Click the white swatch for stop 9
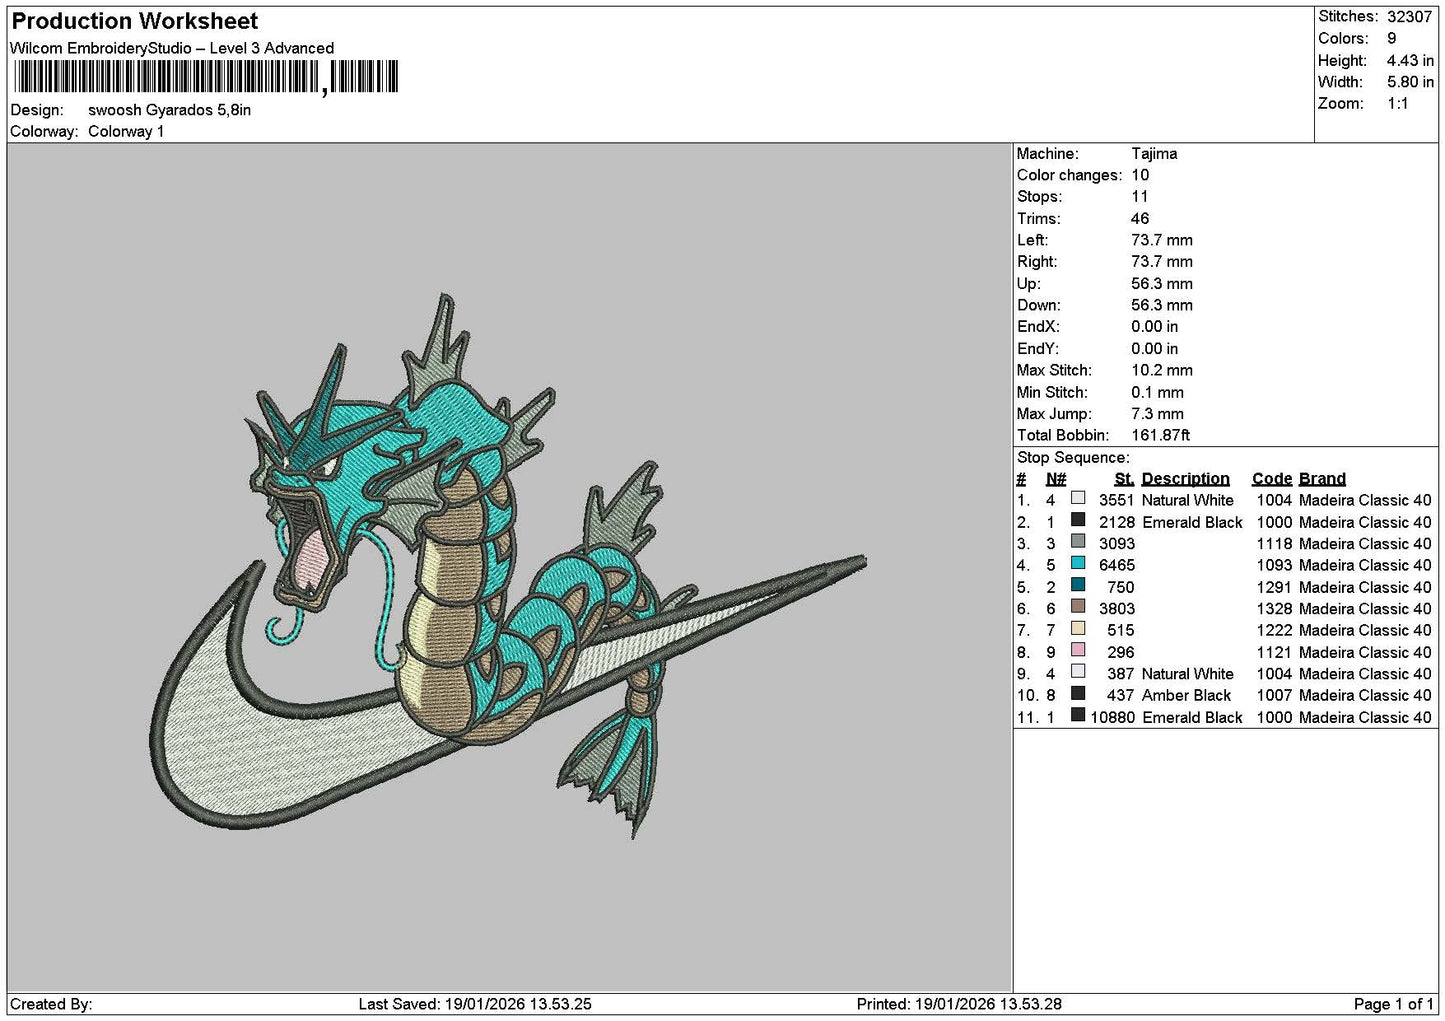Viewport: 1445px width, 1021px height. (1078, 672)
